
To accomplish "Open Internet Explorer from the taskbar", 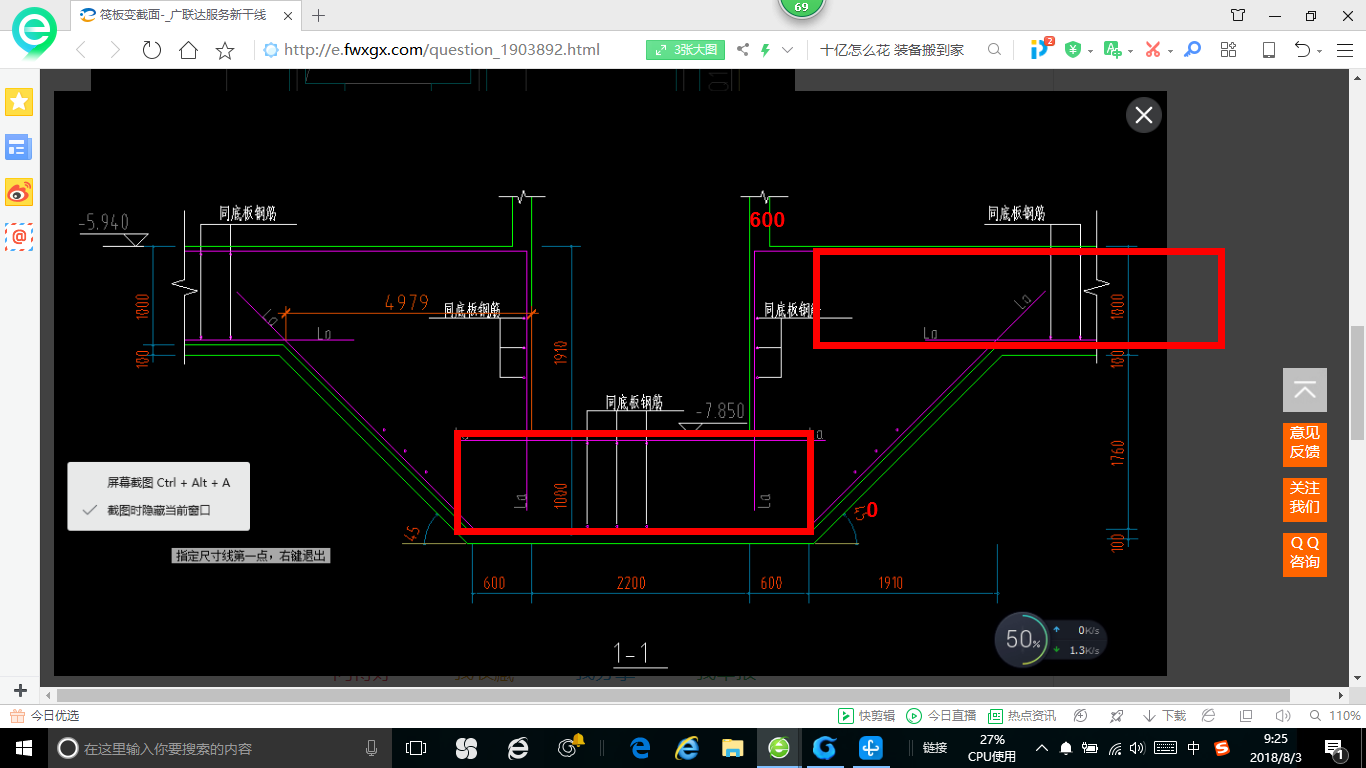I will pyautogui.click(x=686, y=748).
